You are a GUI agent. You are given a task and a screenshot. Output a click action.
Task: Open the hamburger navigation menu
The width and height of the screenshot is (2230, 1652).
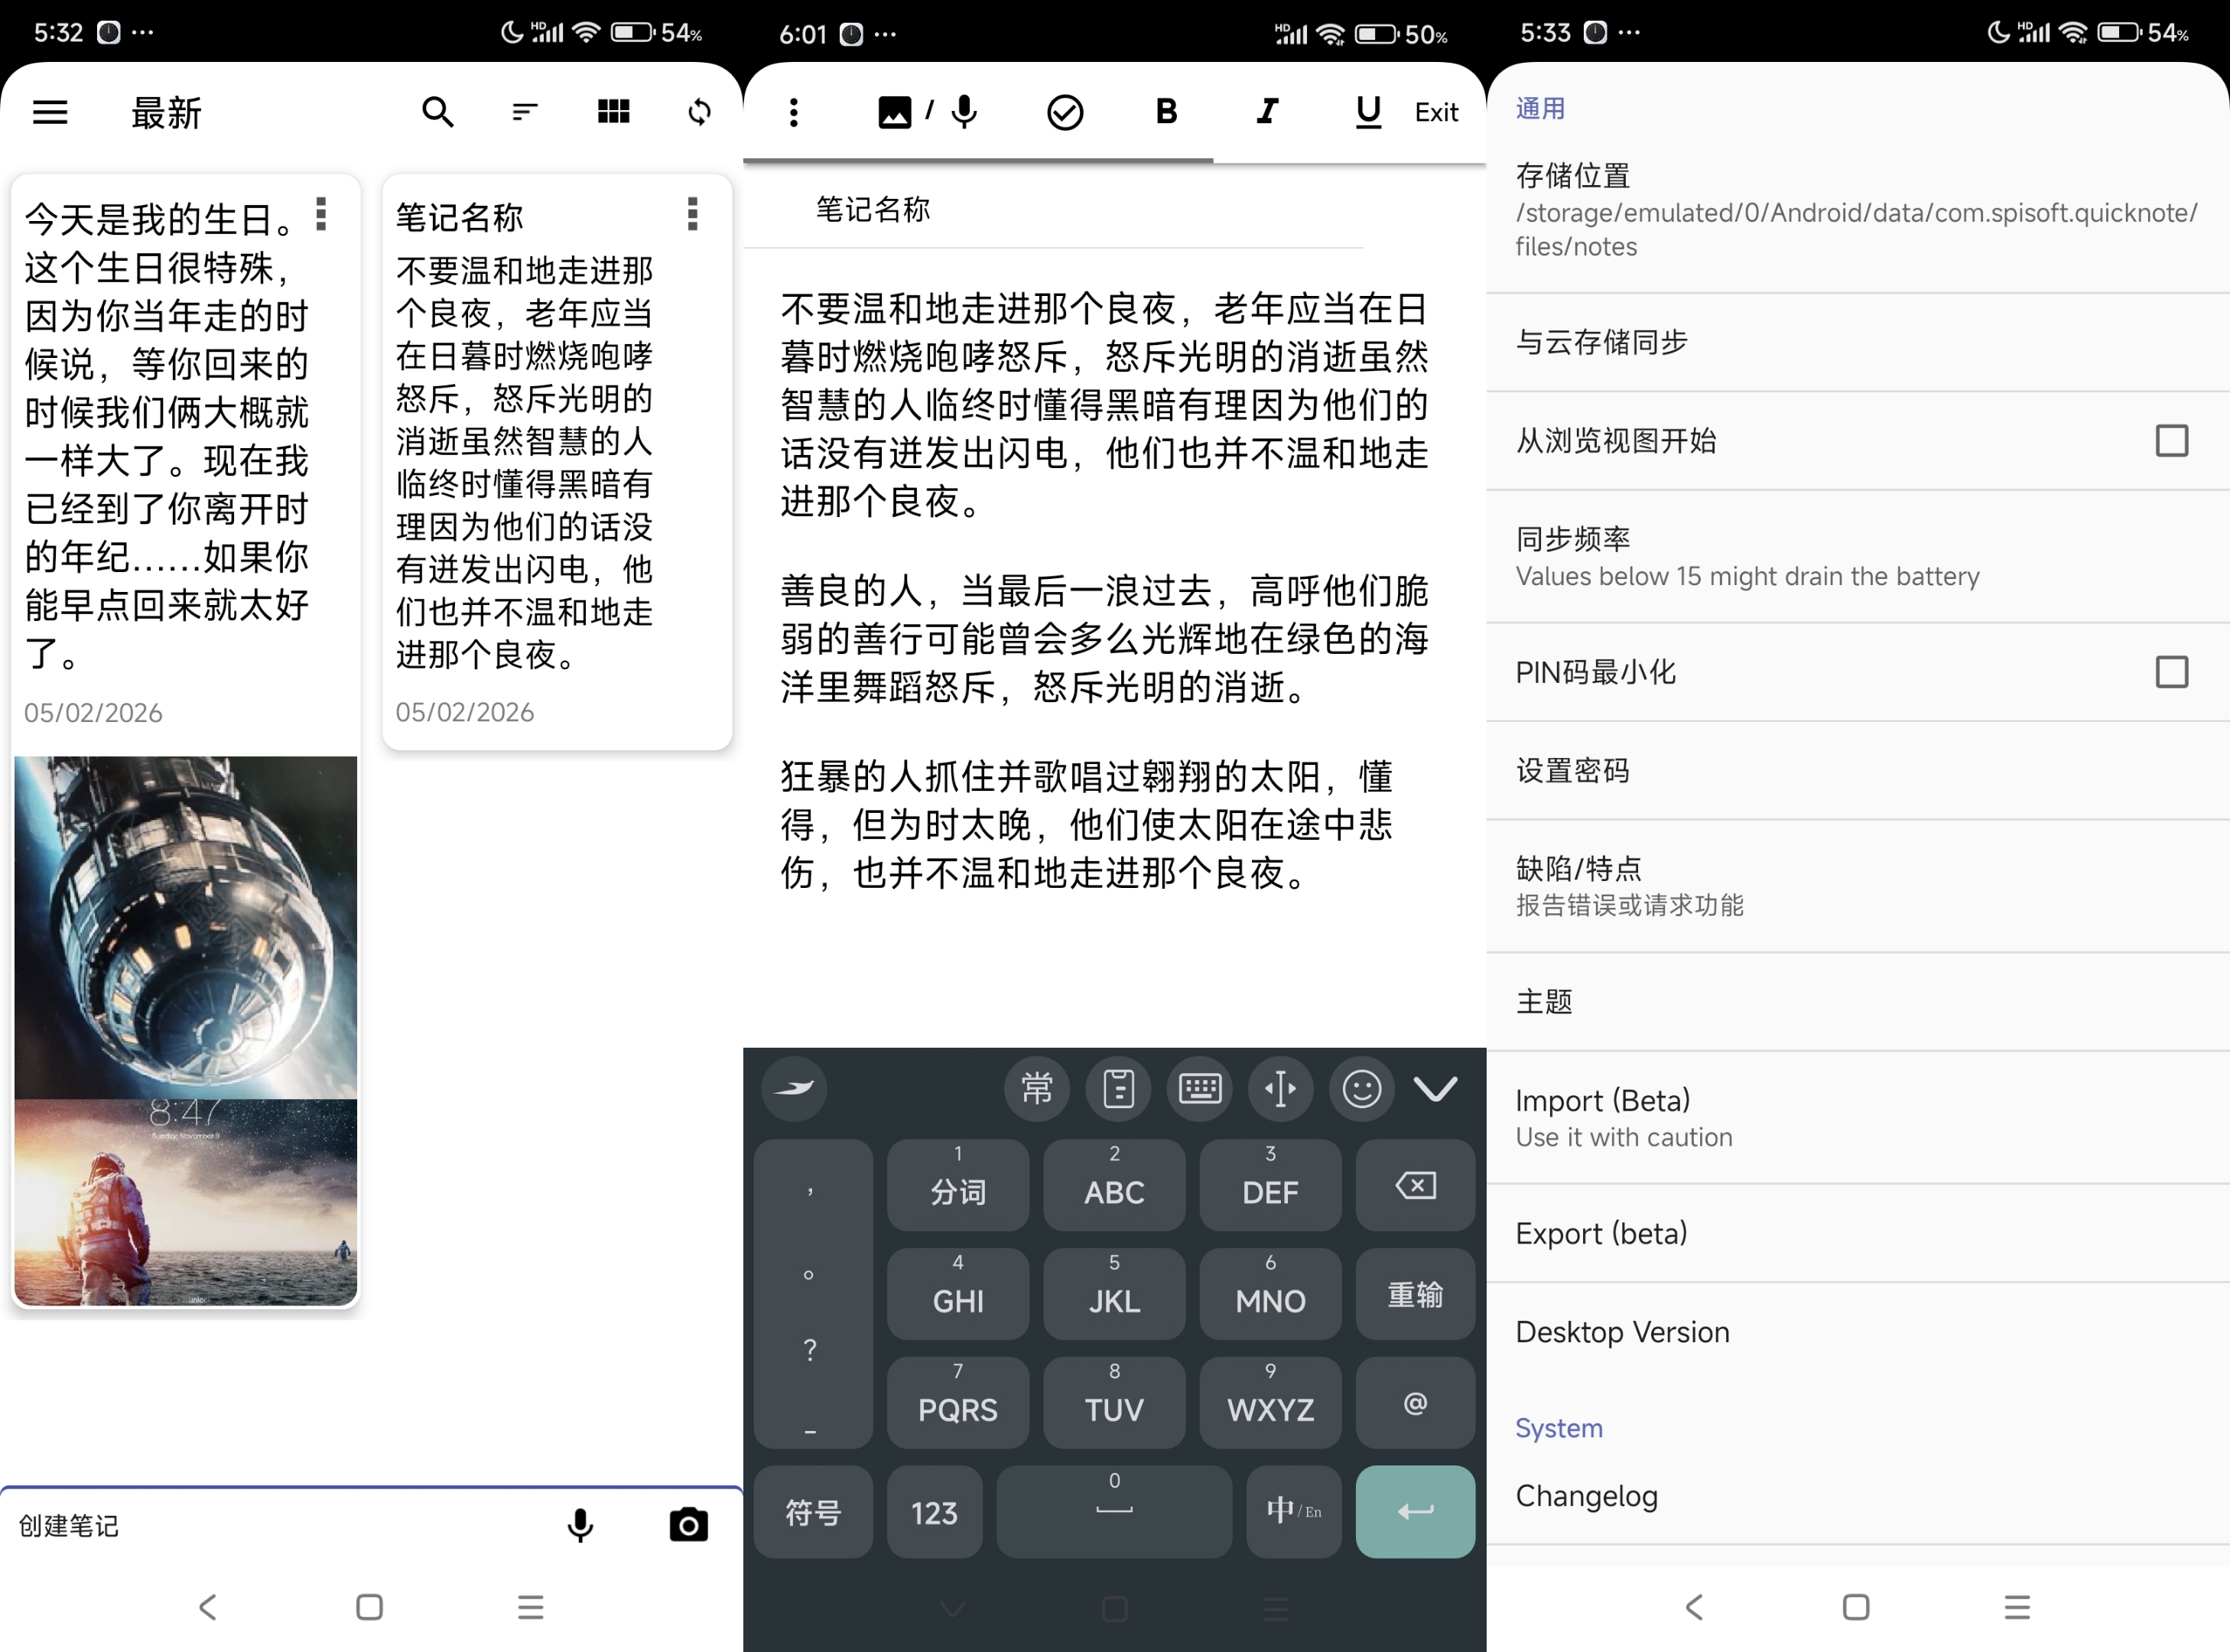50,112
